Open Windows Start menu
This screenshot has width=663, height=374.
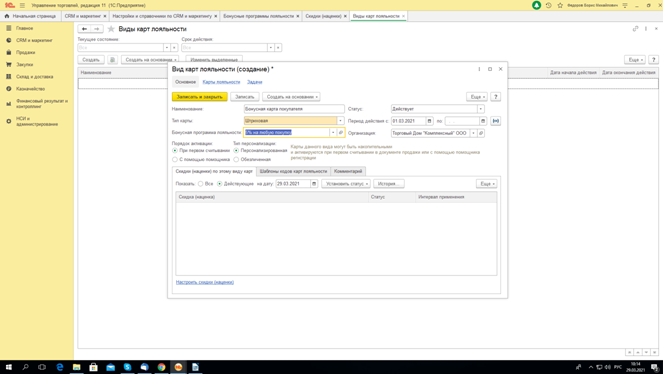pos(8,367)
